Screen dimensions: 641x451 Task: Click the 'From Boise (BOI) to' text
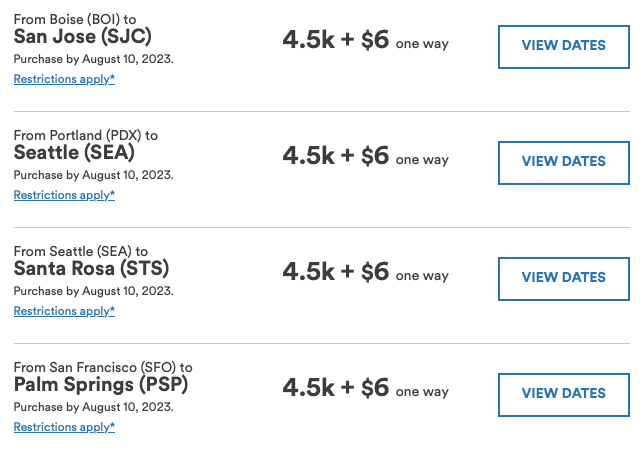pyautogui.click(x=74, y=19)
